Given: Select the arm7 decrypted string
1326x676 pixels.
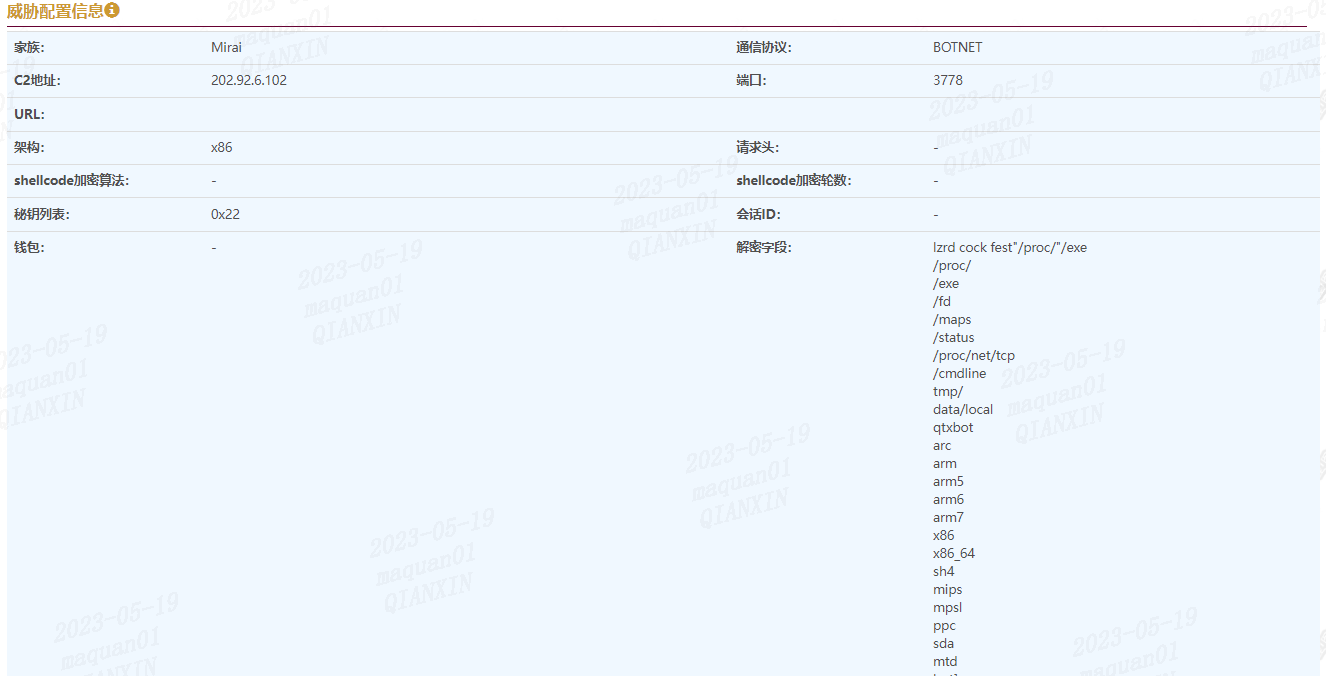Looking at the screenshot, I should coord(948,517).
